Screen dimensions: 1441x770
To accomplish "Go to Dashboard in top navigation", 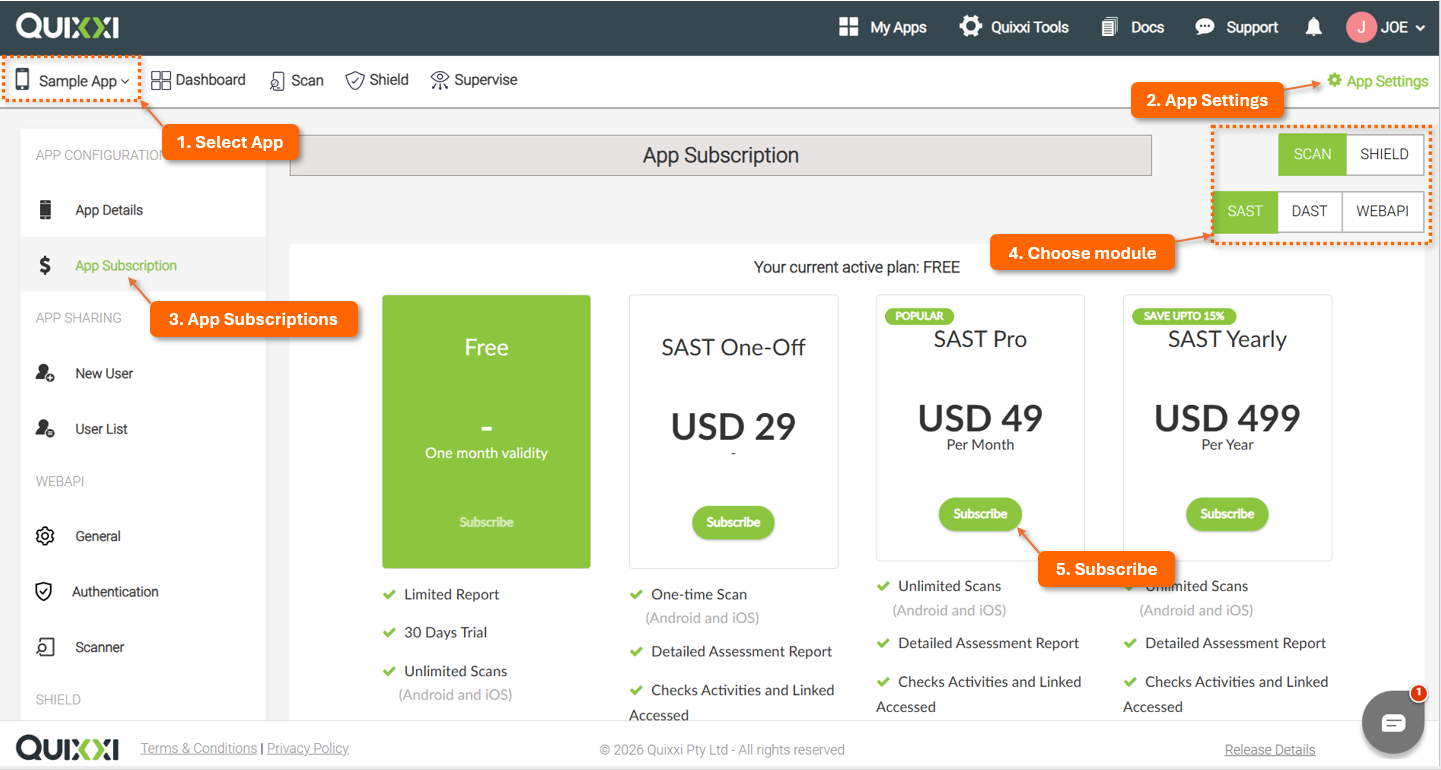I will point(198,80).
